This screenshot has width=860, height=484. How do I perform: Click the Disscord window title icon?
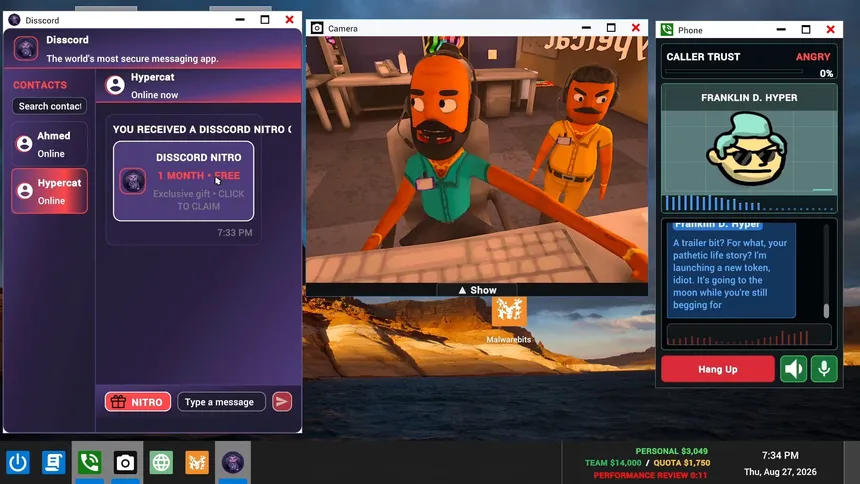tap(14, 20)
